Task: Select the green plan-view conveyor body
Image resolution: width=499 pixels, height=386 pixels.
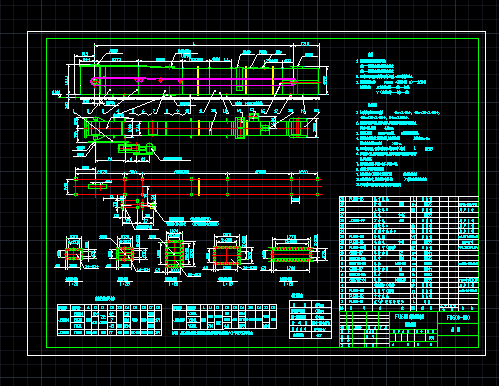Action: coord(196,127)
